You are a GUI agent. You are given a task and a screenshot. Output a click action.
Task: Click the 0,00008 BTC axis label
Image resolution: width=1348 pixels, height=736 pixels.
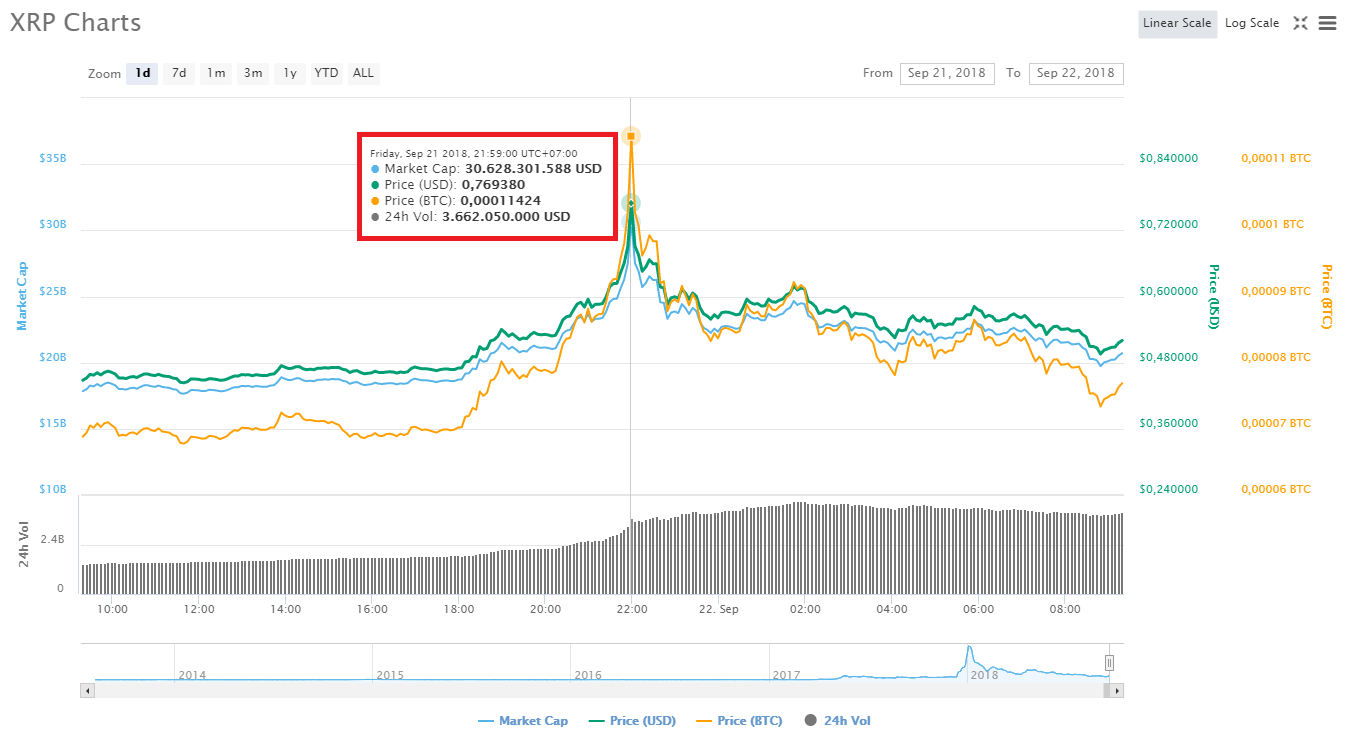tap(1276, 357)
